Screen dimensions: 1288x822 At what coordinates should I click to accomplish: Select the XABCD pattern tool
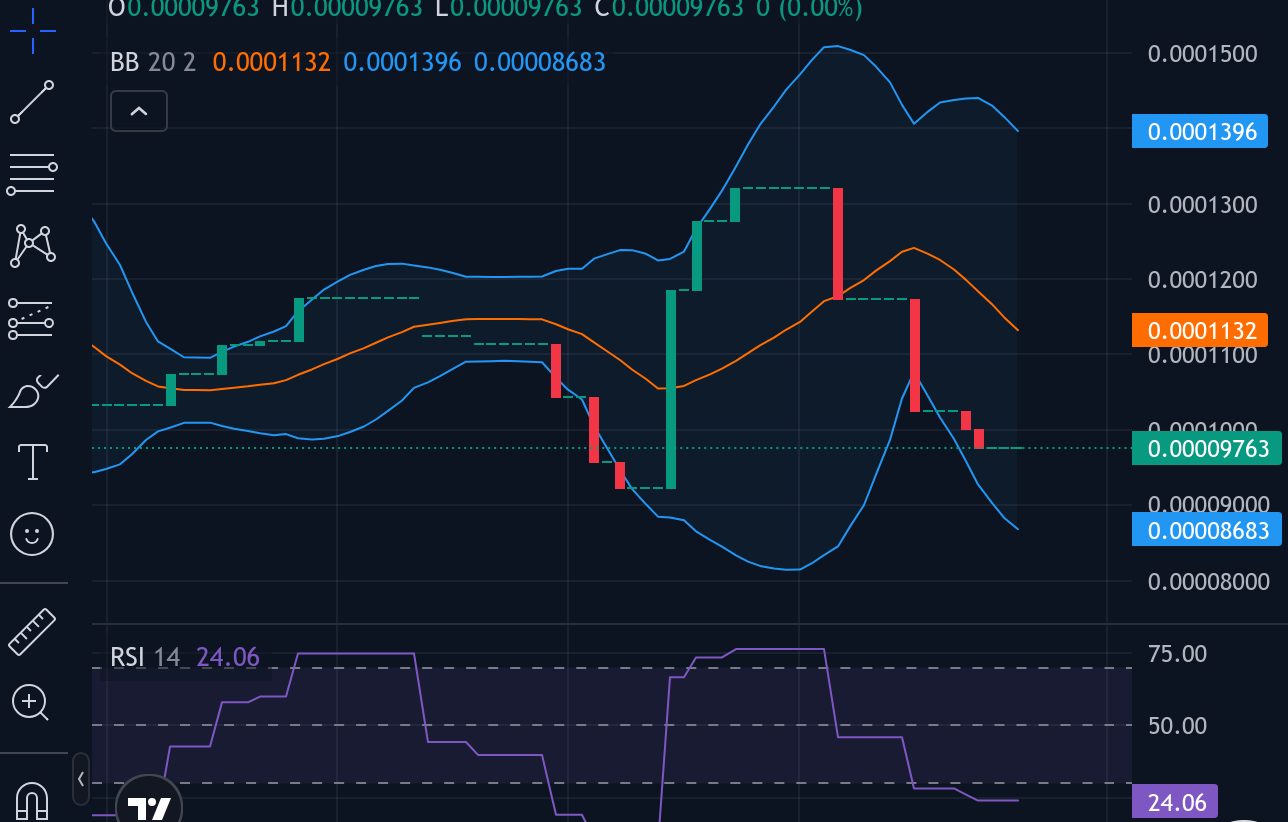pos(32,245)
